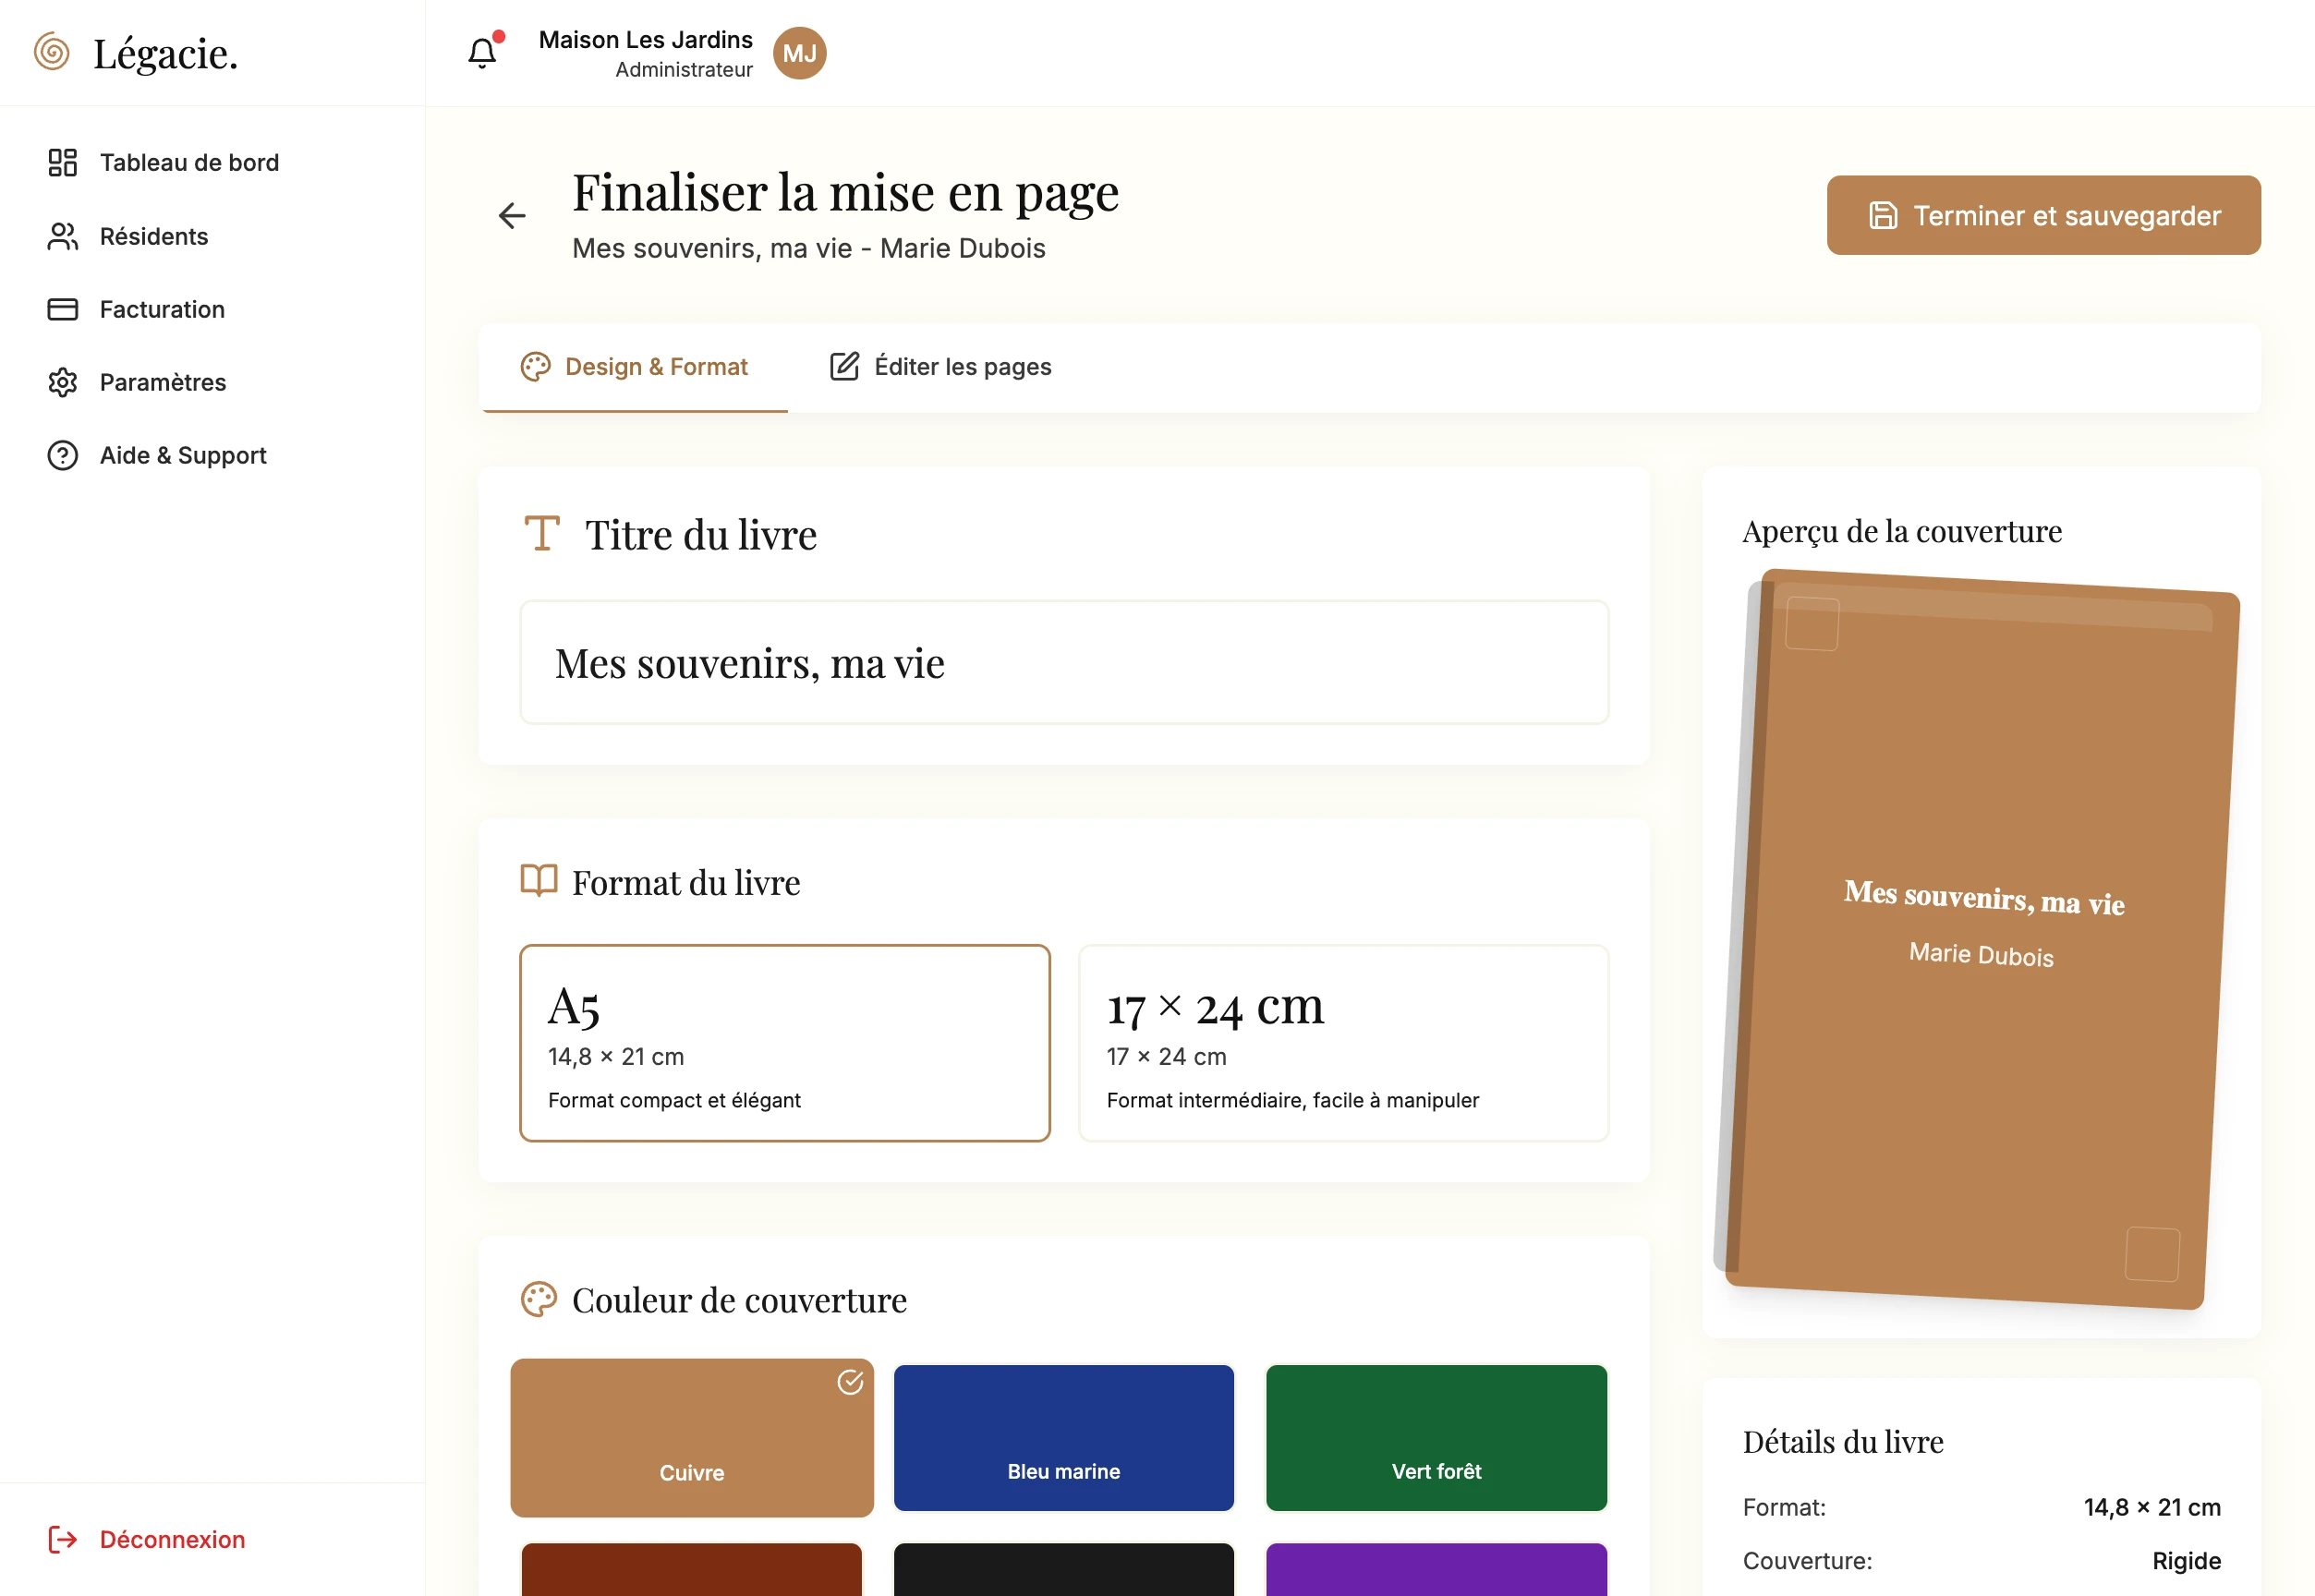Choose the Cuivre cover color
This screenshot has width=2315, height=1596.
tap(691, 1437)
